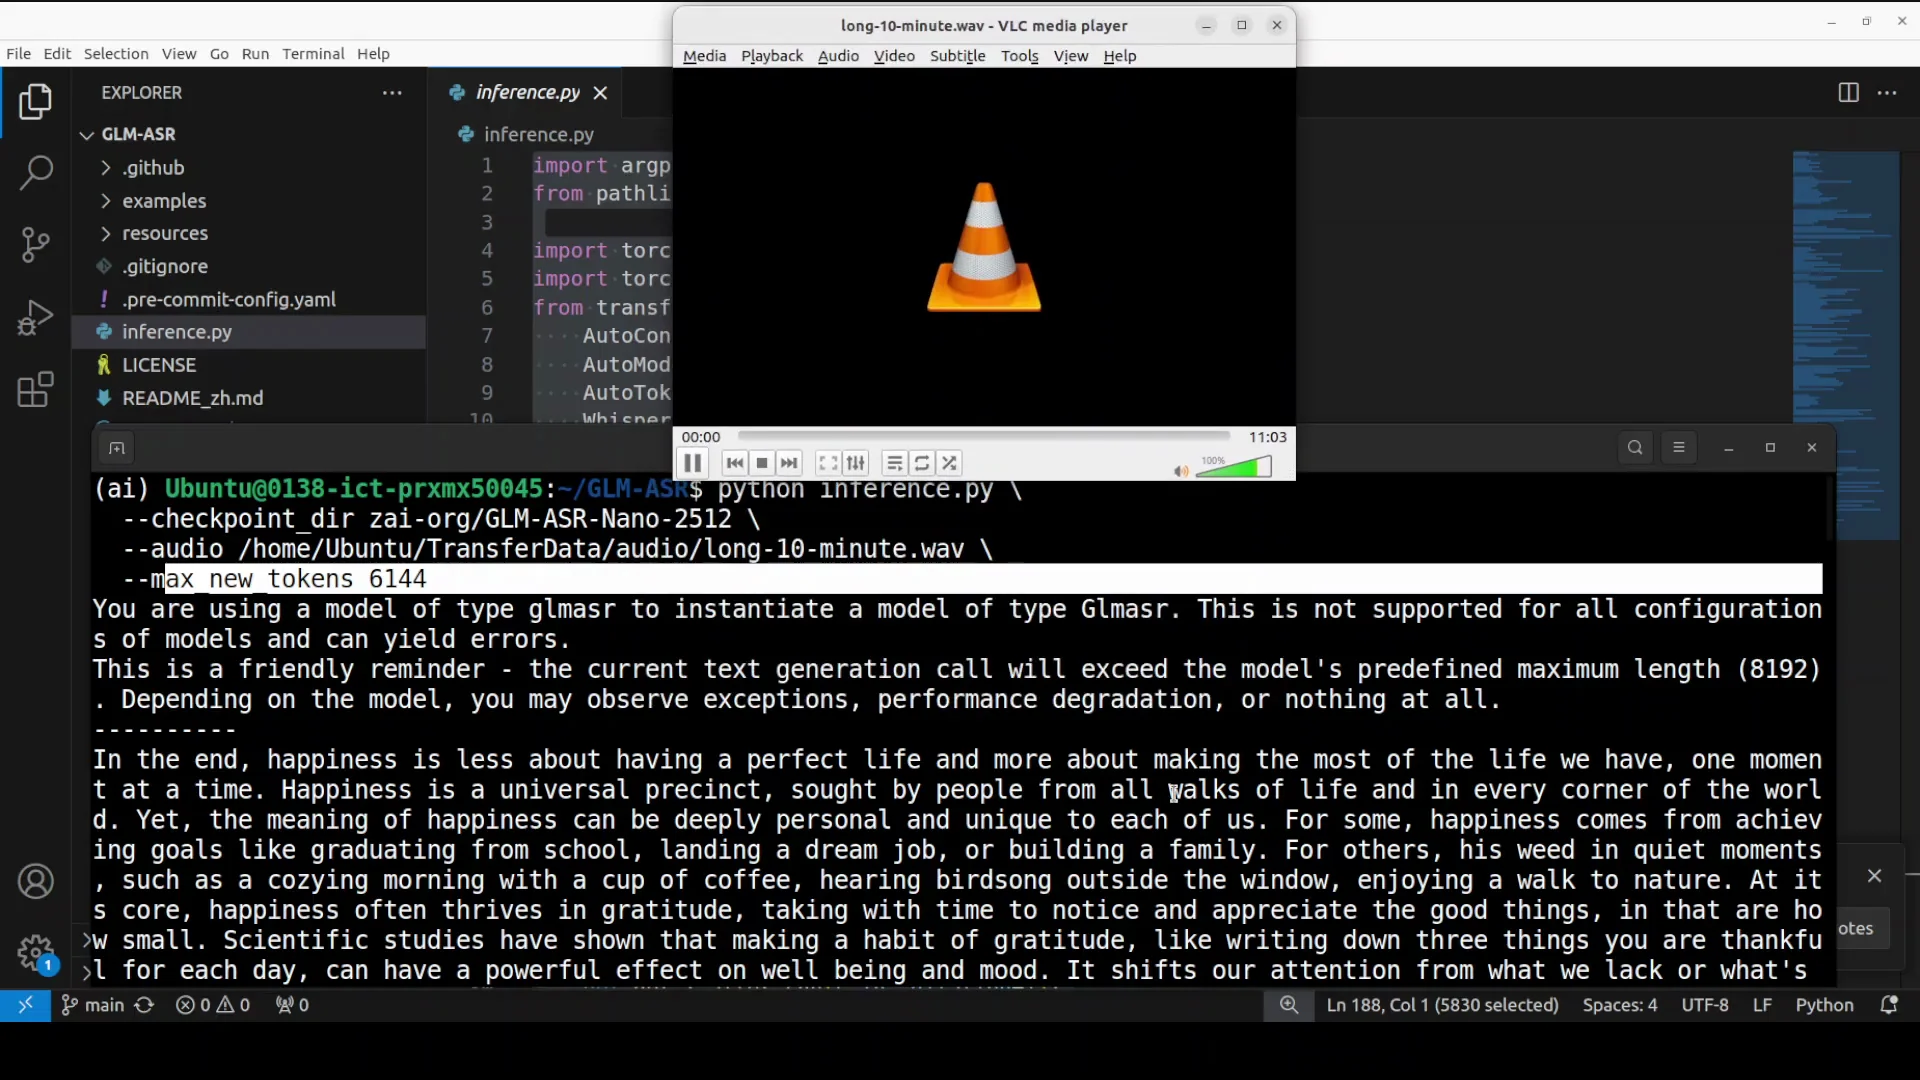Image resolution: width=1920 pixels, height=1080 pixels.
Task: Mute VLC audio via speaker icon
Action: pos(1181,471)
